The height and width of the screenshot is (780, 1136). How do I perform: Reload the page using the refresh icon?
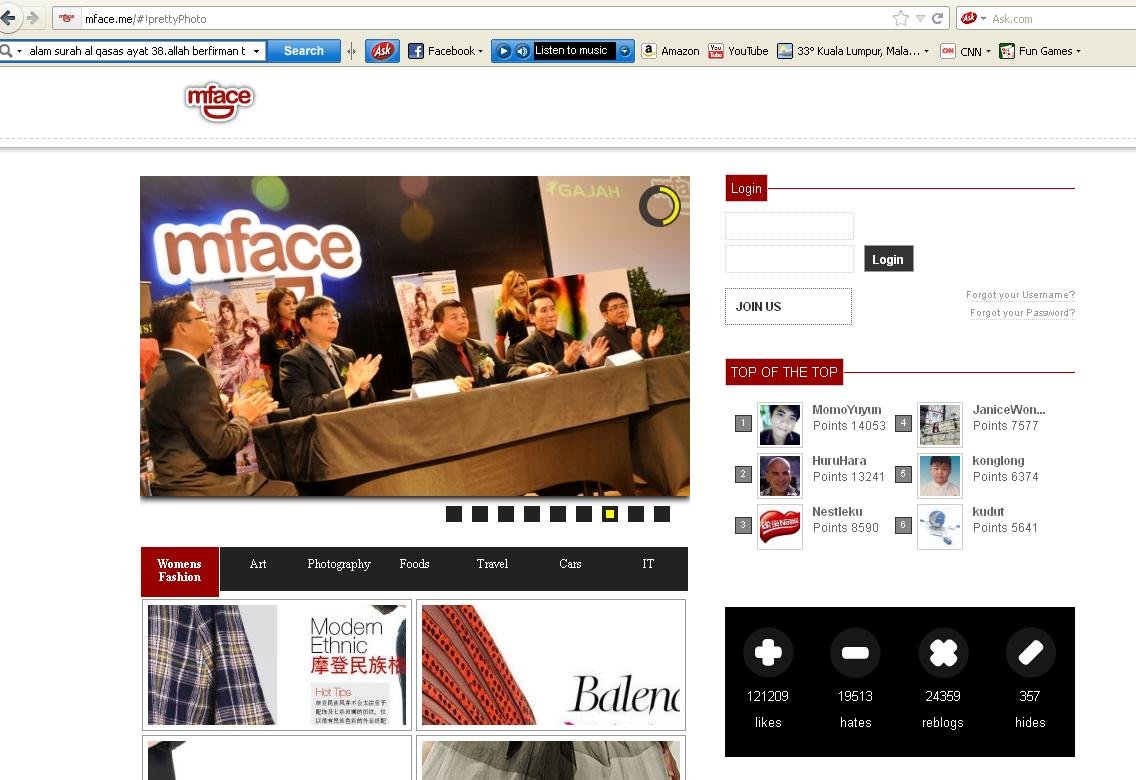938,18
